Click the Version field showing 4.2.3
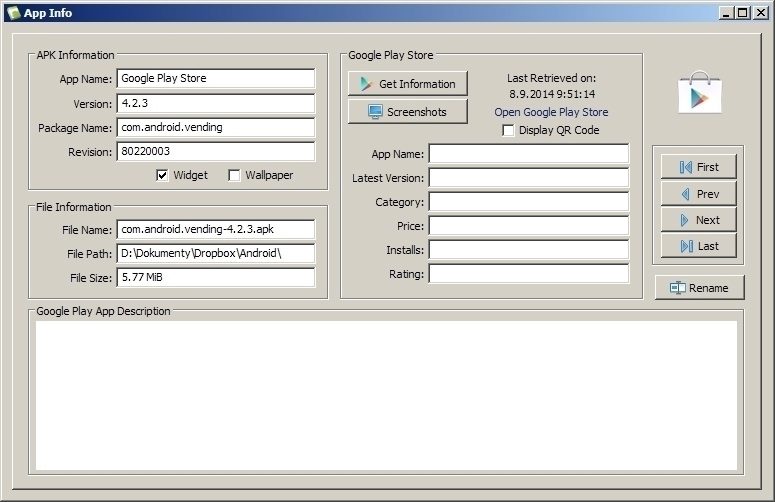The height and width of the screenshot is (502, 775). pos(215,103)
